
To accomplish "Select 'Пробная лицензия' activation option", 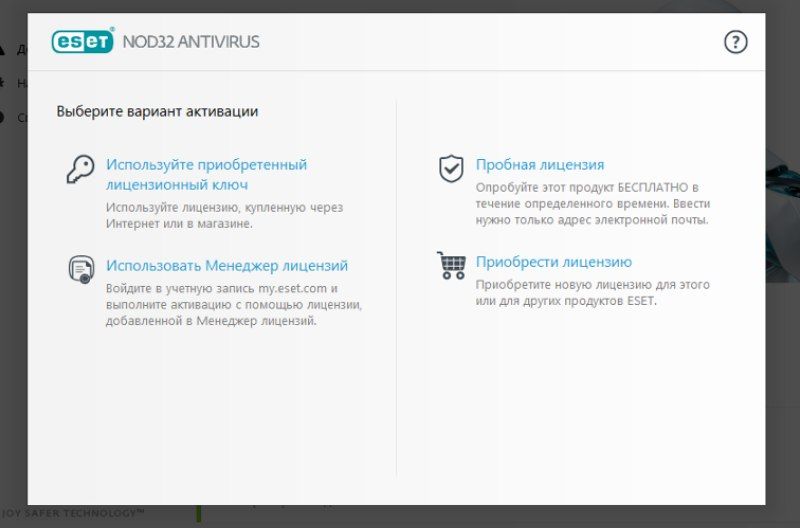I will click(540, 165).
